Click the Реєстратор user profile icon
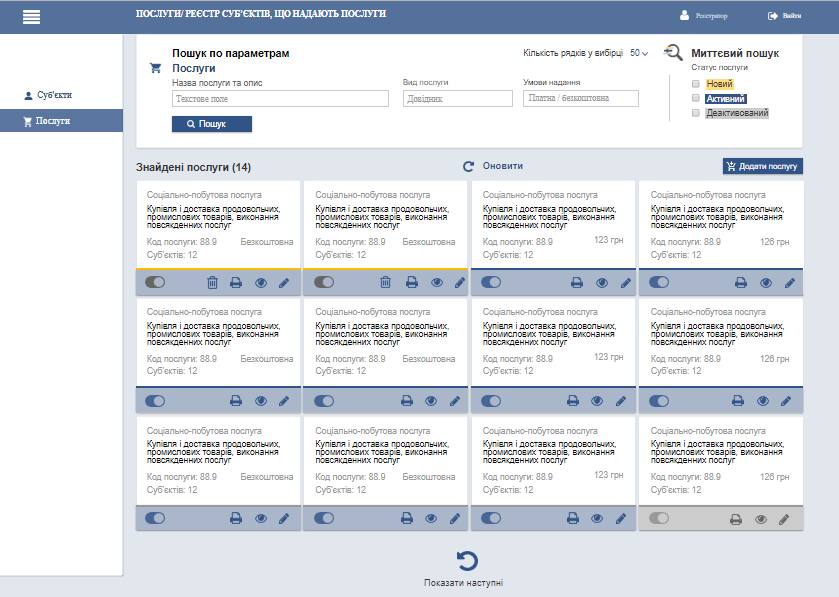Viewport: 839px width, 597px height. pos(684,16)
